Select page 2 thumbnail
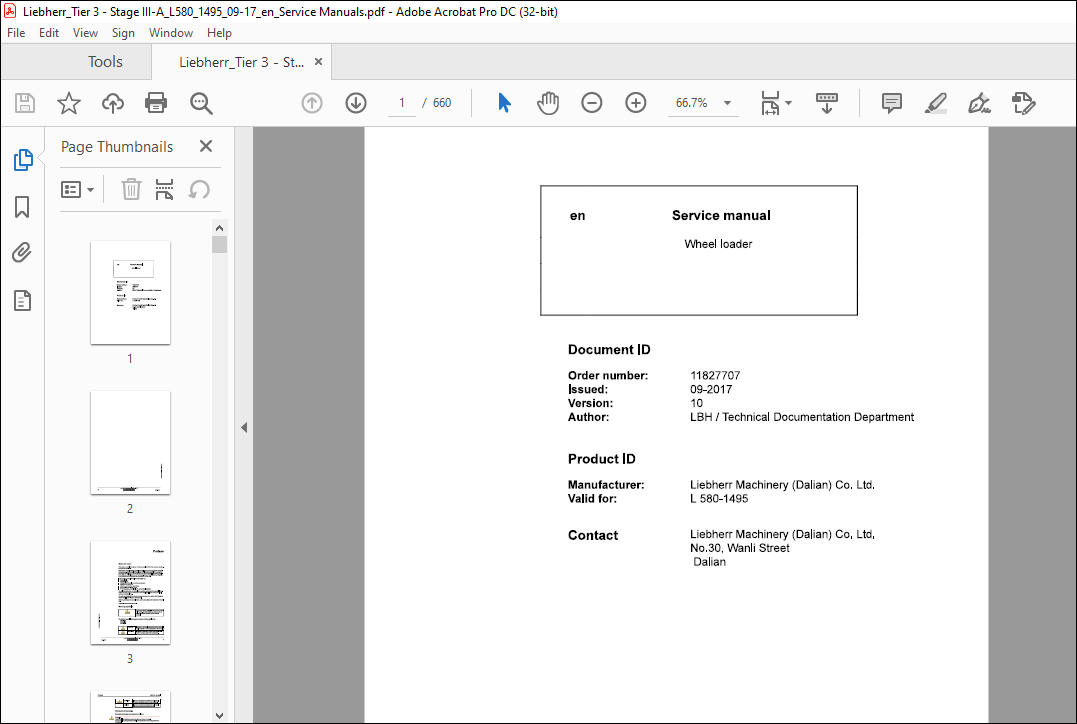 click(x=131, y=442)
